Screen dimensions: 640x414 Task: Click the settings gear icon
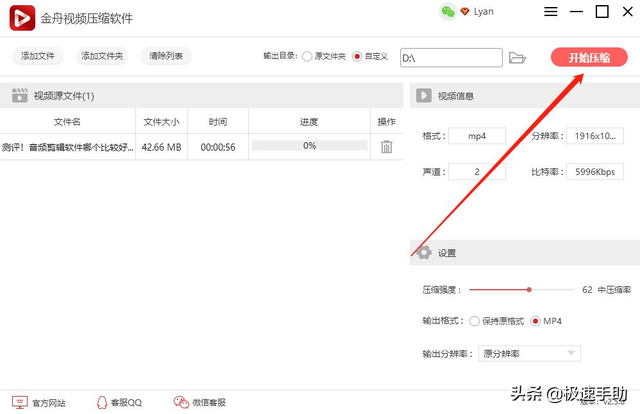424,252
